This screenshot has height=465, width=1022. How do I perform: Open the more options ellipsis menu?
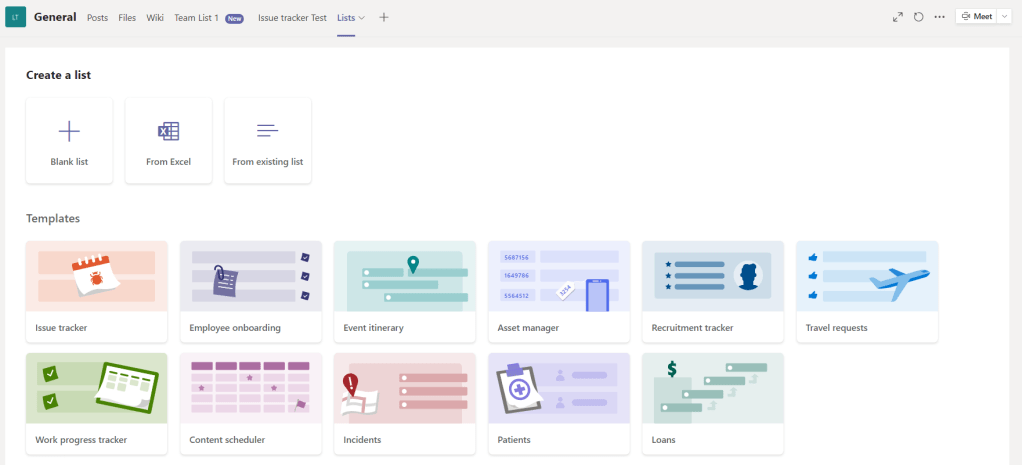(939, 17)
